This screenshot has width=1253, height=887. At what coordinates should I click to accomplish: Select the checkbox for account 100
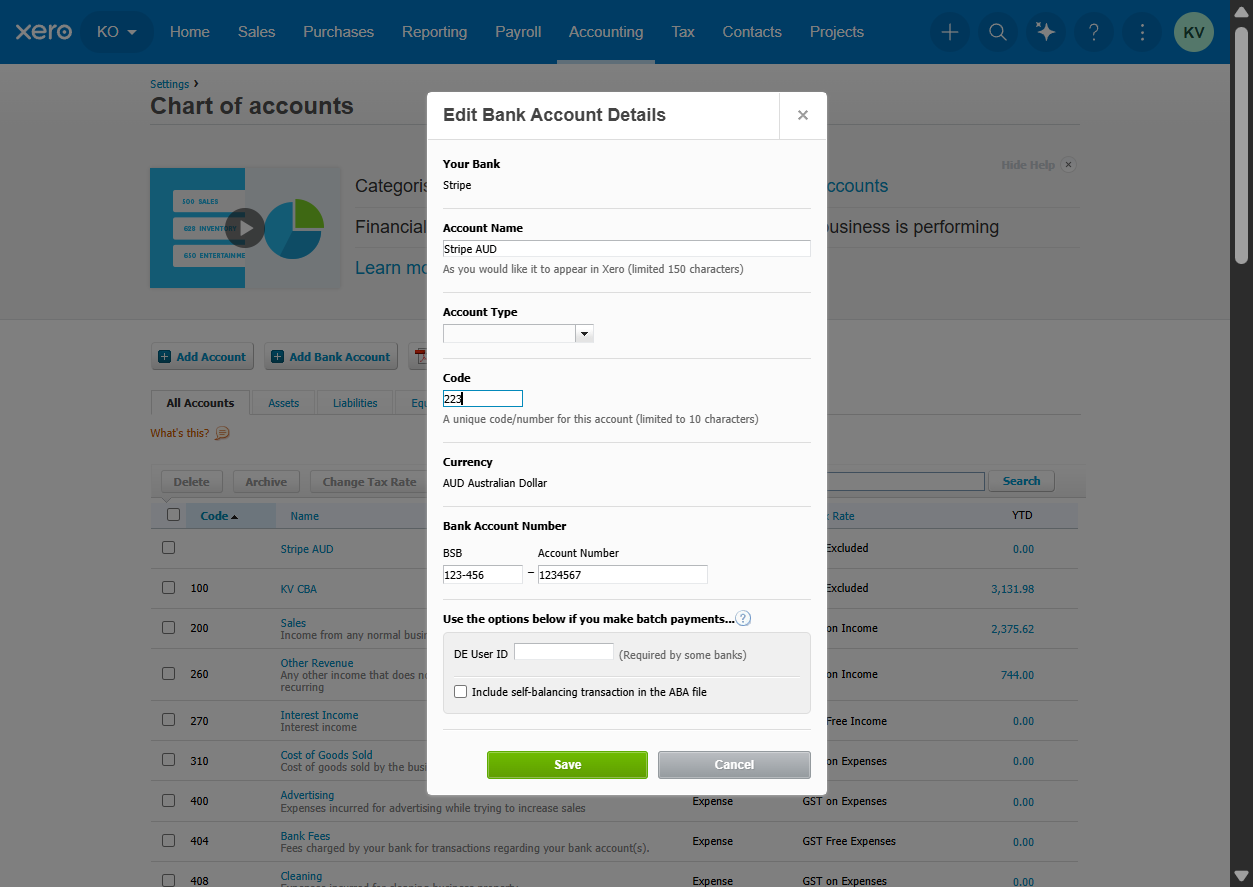[168, 588]
